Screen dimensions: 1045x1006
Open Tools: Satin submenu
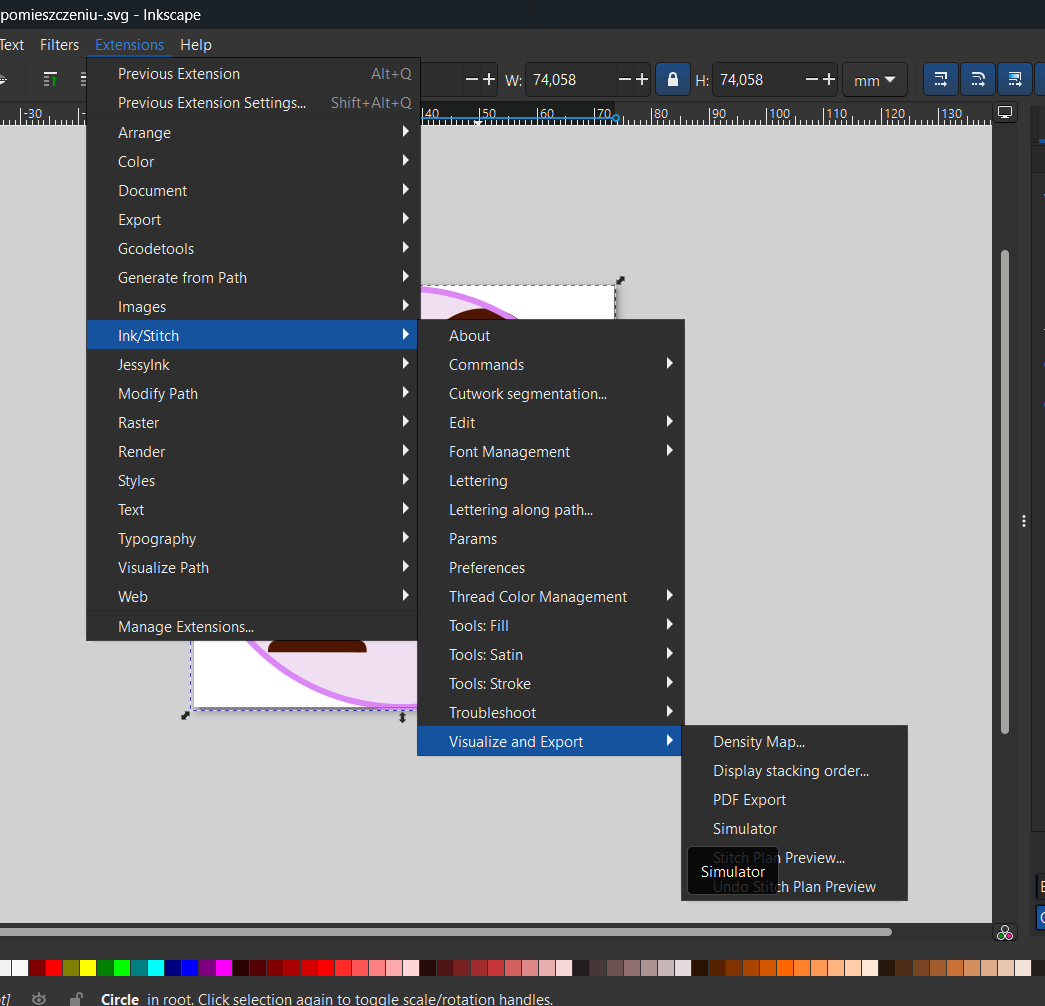coord(550,655)
